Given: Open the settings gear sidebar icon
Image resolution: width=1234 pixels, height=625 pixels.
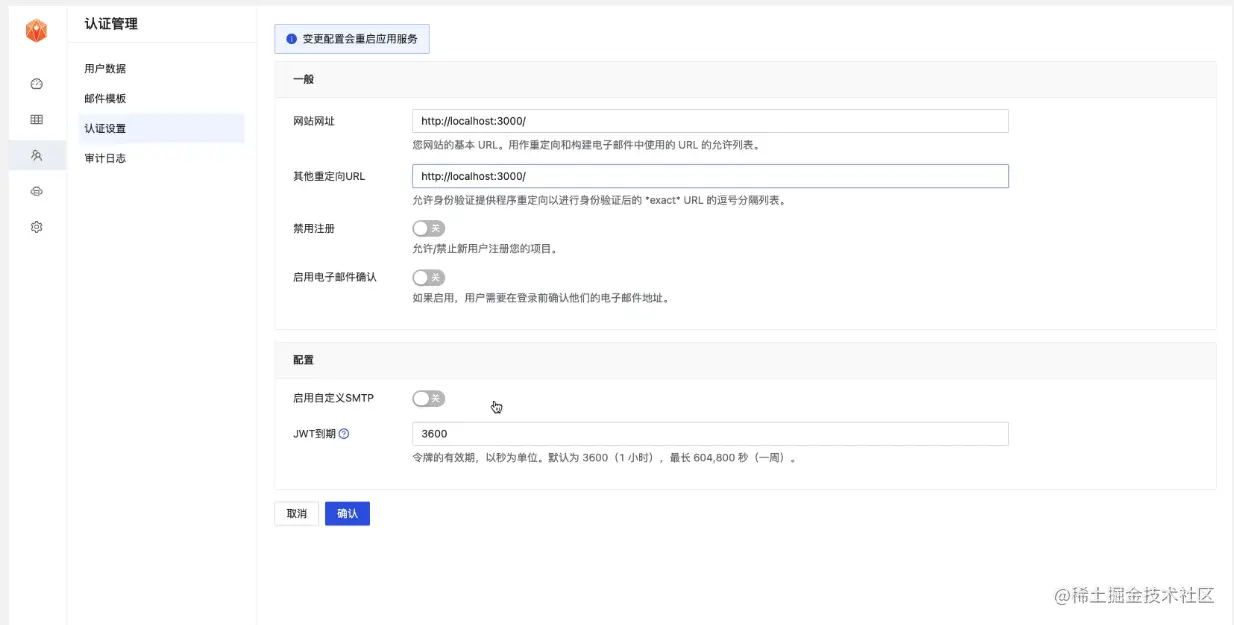Looking at the screenshot, I should tap(37, 227).
